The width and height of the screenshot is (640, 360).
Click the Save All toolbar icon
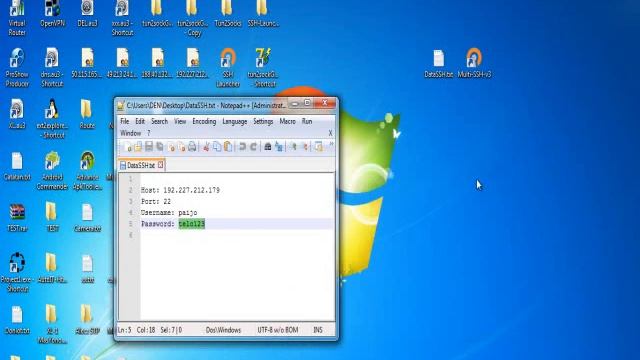coord(160,147)
